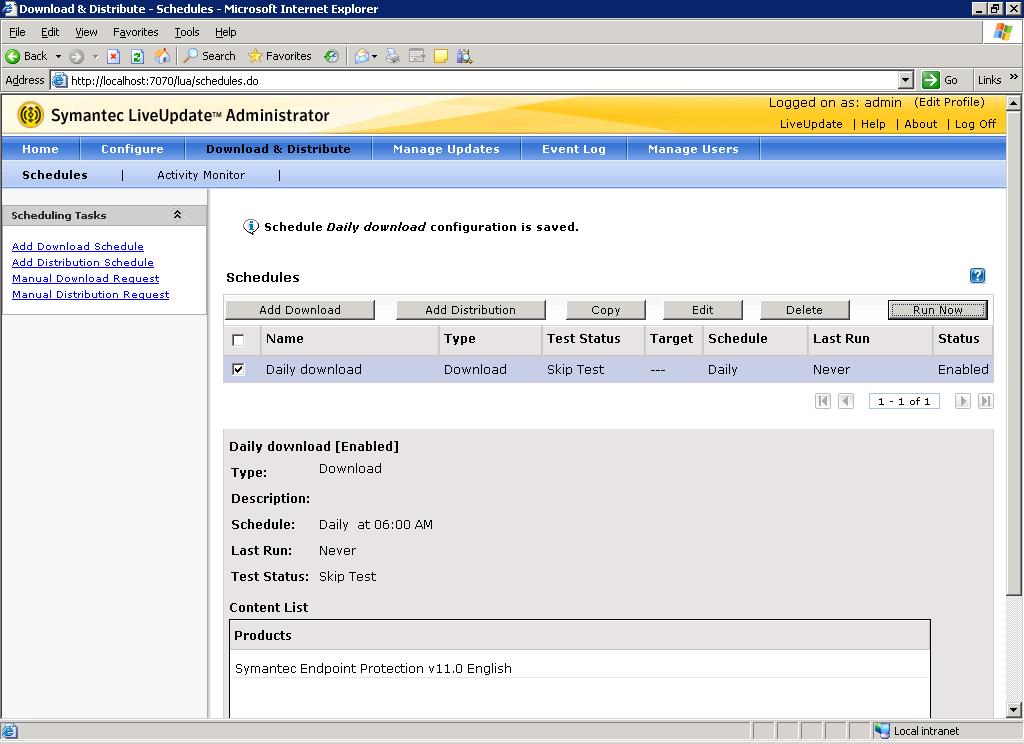Go to previous page of schedules
Screen dimensions: 1024x744
[x=846, y=400]
